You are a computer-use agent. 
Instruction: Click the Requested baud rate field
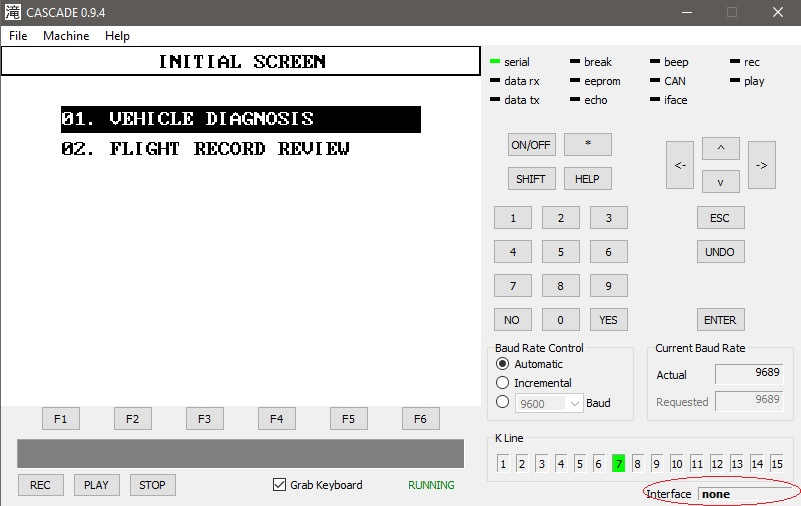point(749,401)
